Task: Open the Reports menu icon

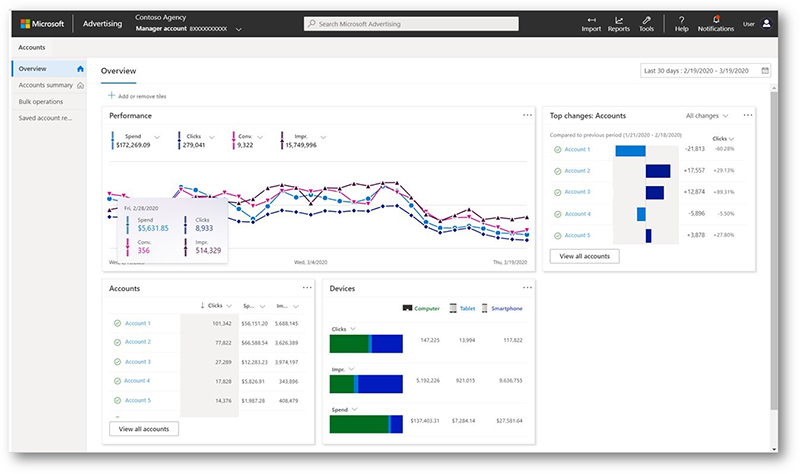Action: (x=619, y=20)
